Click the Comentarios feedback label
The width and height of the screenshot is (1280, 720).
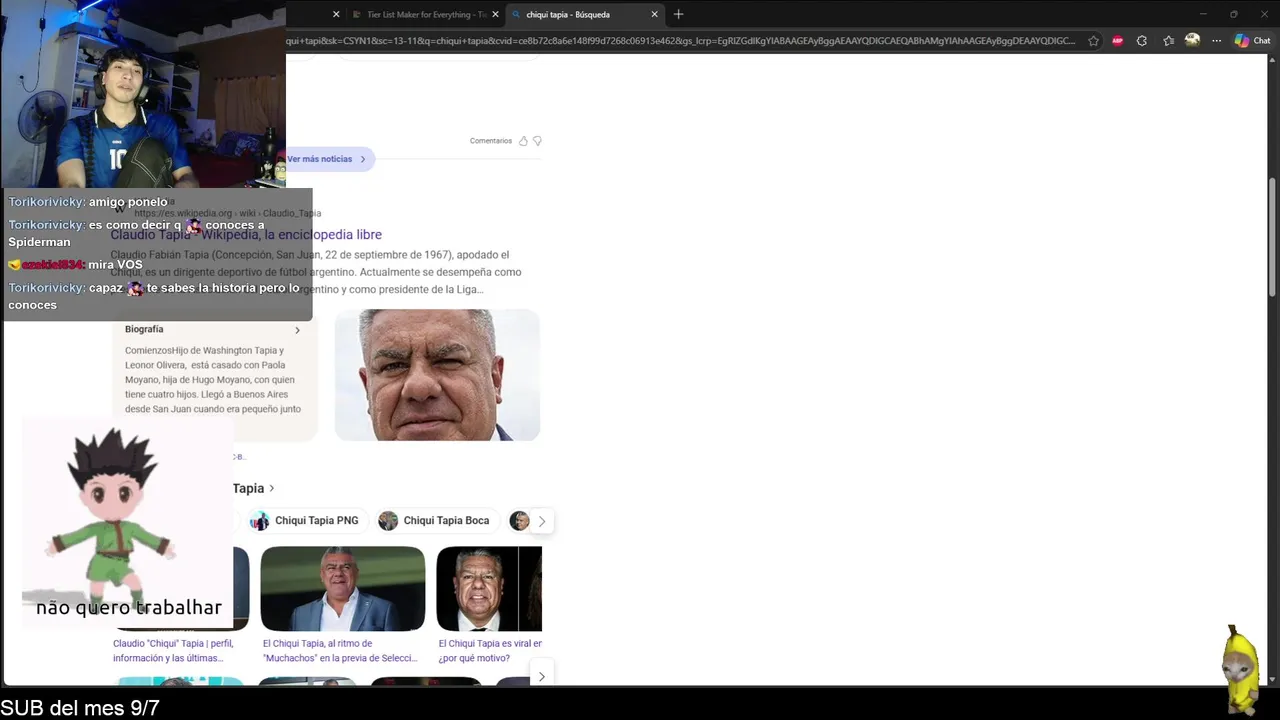(491, 141)
